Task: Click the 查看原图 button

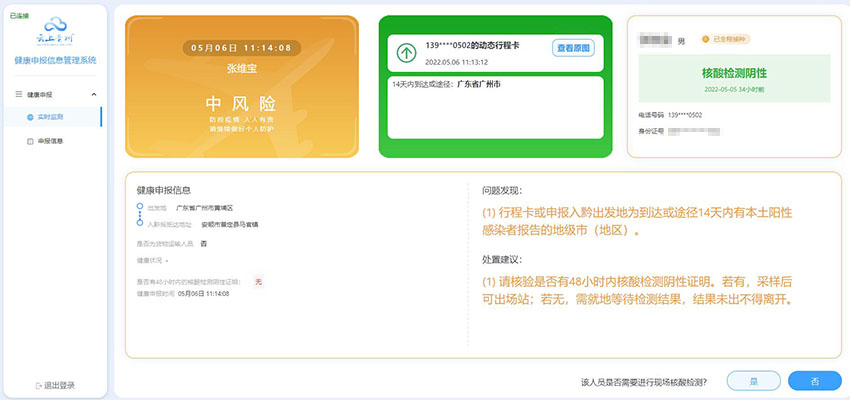Action: tap(573, 48)
